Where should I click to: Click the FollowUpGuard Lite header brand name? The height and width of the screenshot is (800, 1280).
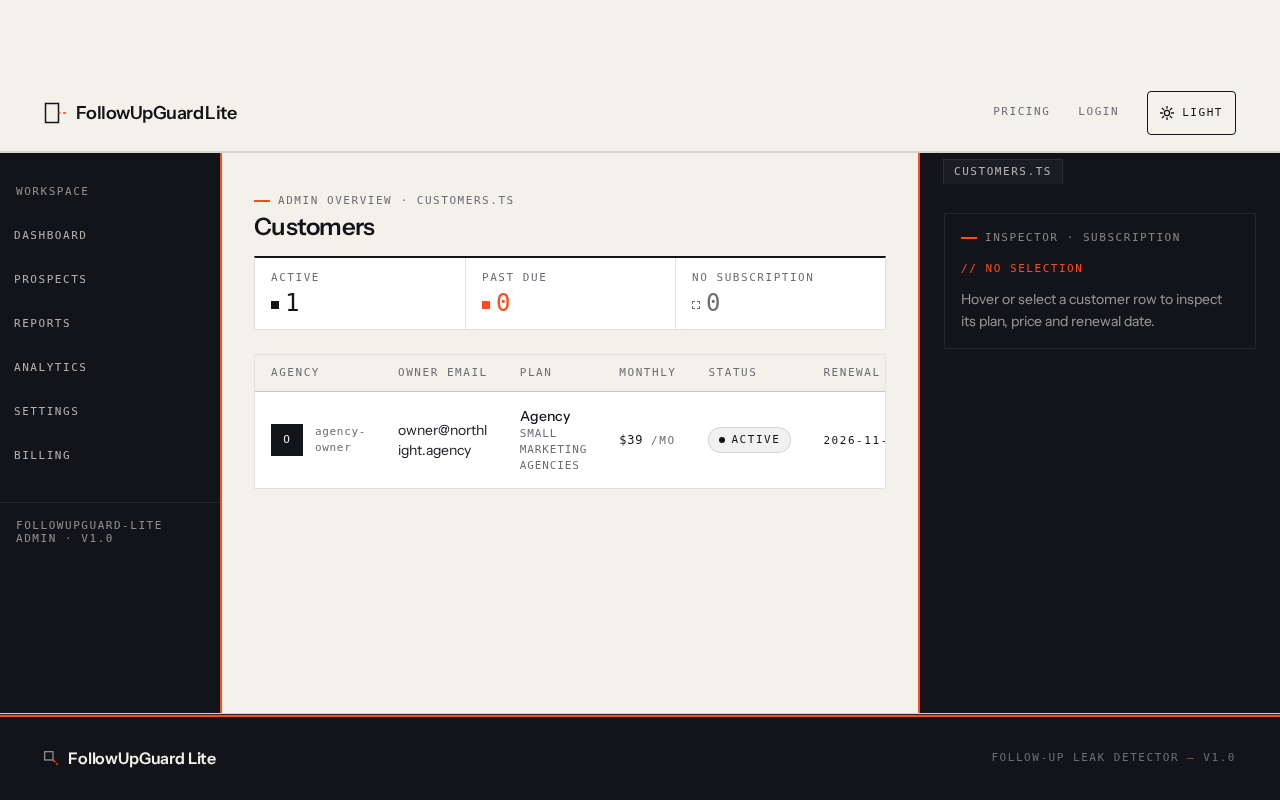tap(156, 113)
